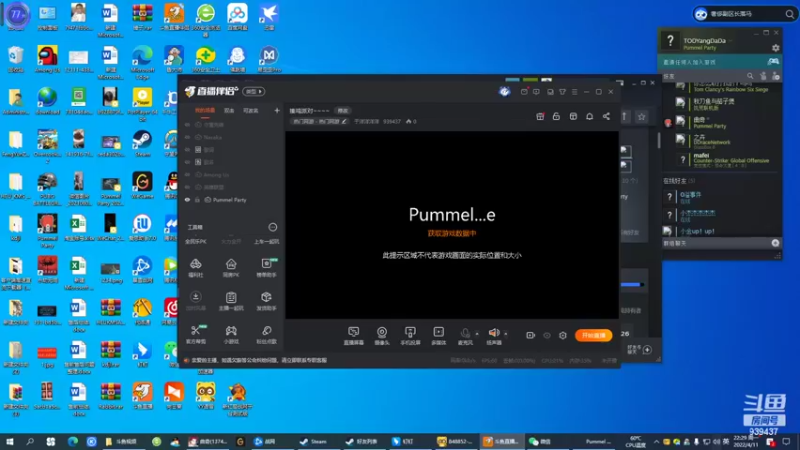This screenshot has width=800, height=450.
Task: Start the live stream with orange button
Action: pyautogui.click(x=593, y=335)
